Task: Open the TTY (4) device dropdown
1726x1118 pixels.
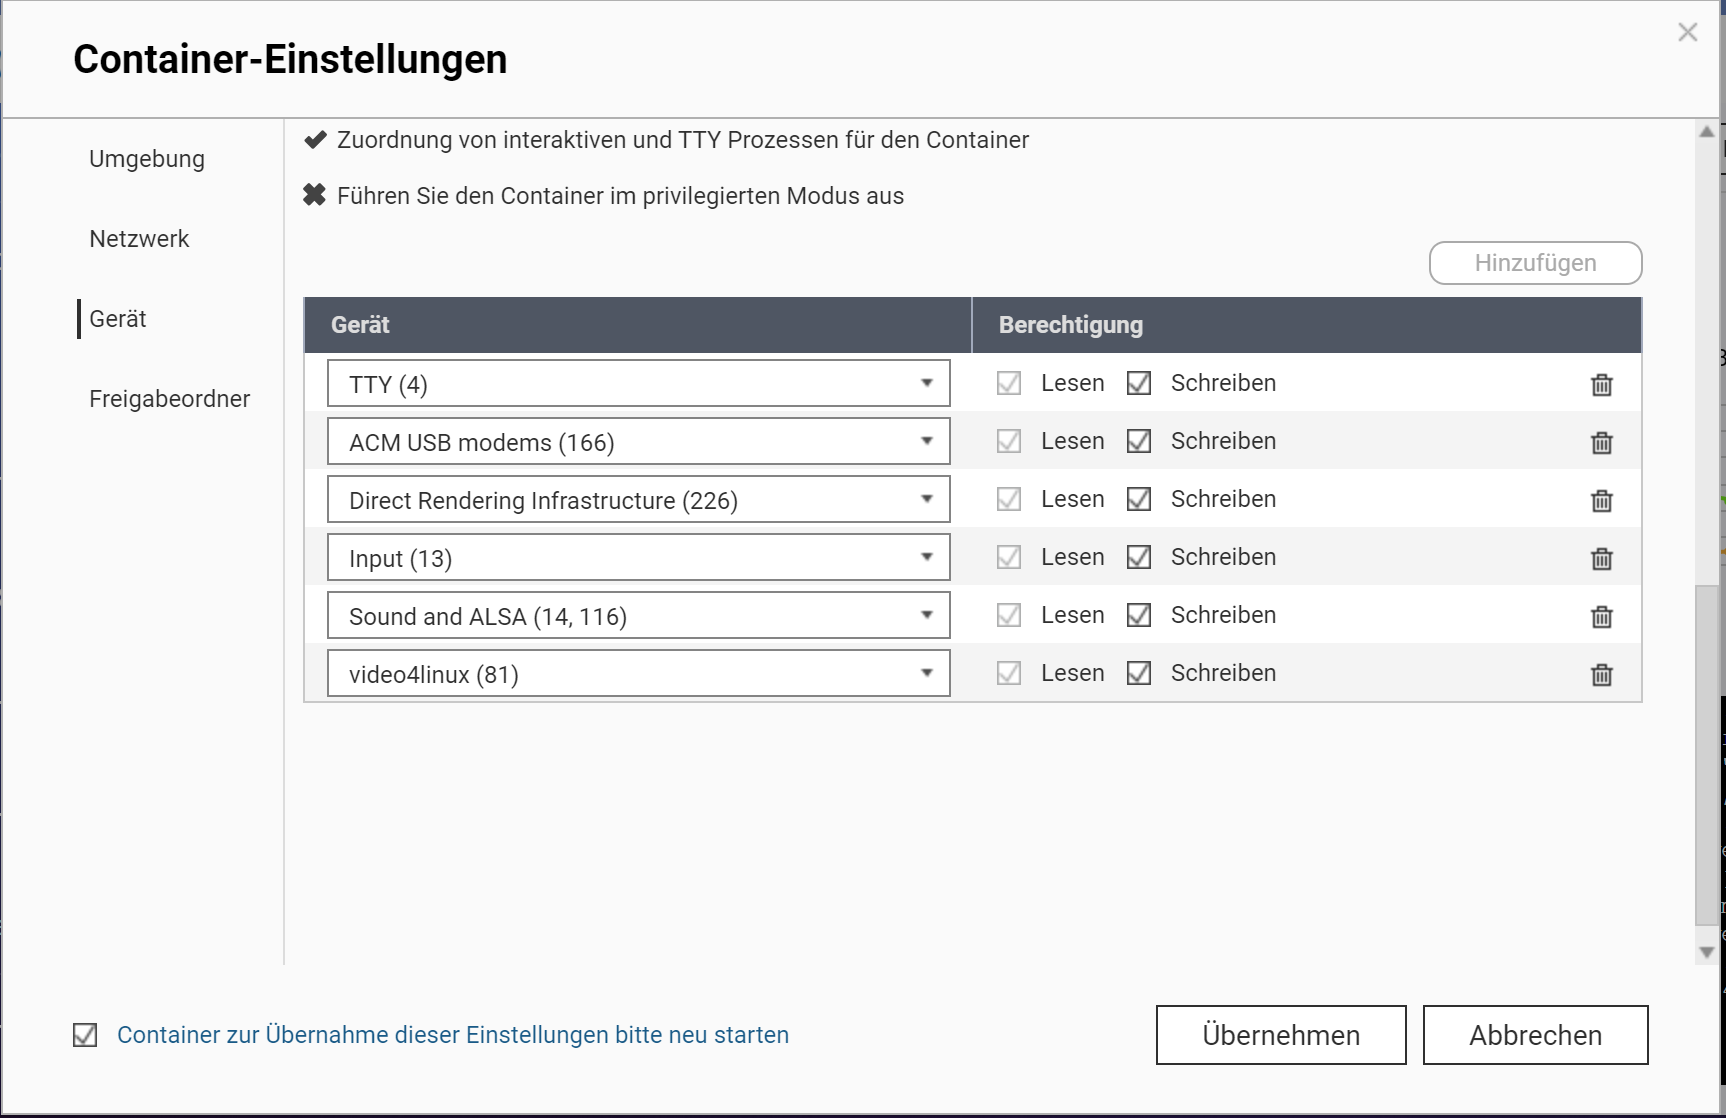Action: 638,383
